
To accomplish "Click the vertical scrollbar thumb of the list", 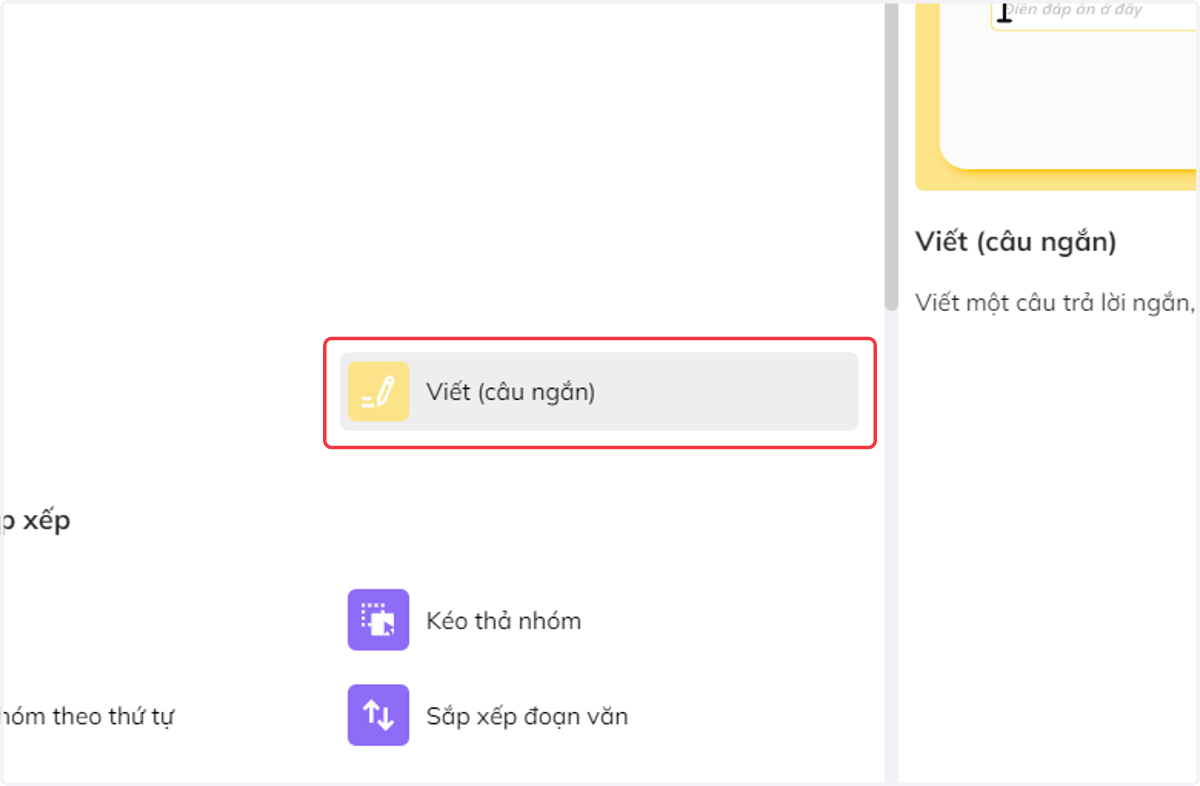I will [891, 155].
